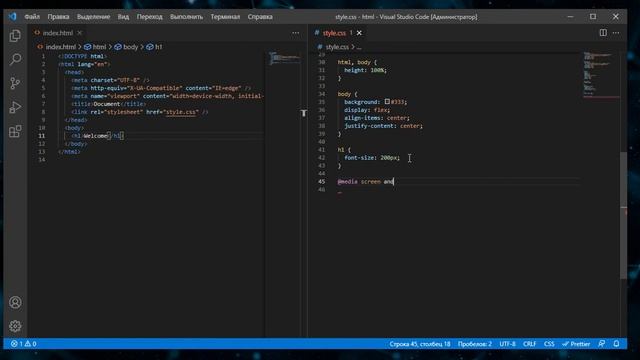Open the Справка menu
Viewport: 640px width, 360px height.
coord(260,17)
